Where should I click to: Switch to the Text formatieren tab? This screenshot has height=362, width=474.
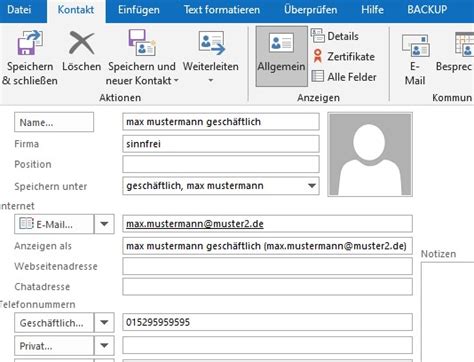tap(222, 10)
